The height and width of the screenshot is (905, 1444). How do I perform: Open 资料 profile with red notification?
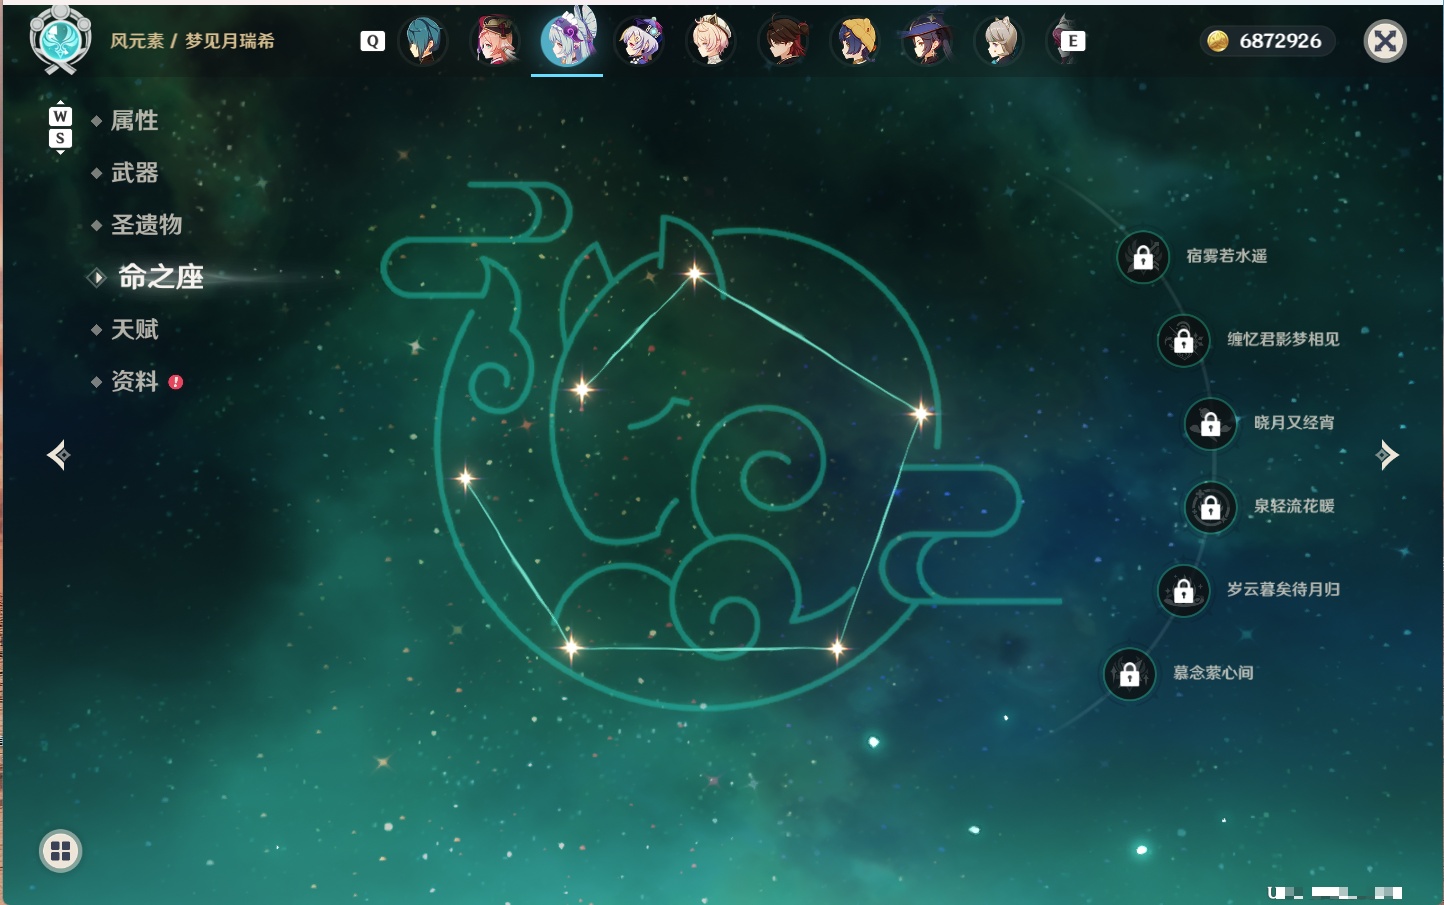tap(136, 381)
